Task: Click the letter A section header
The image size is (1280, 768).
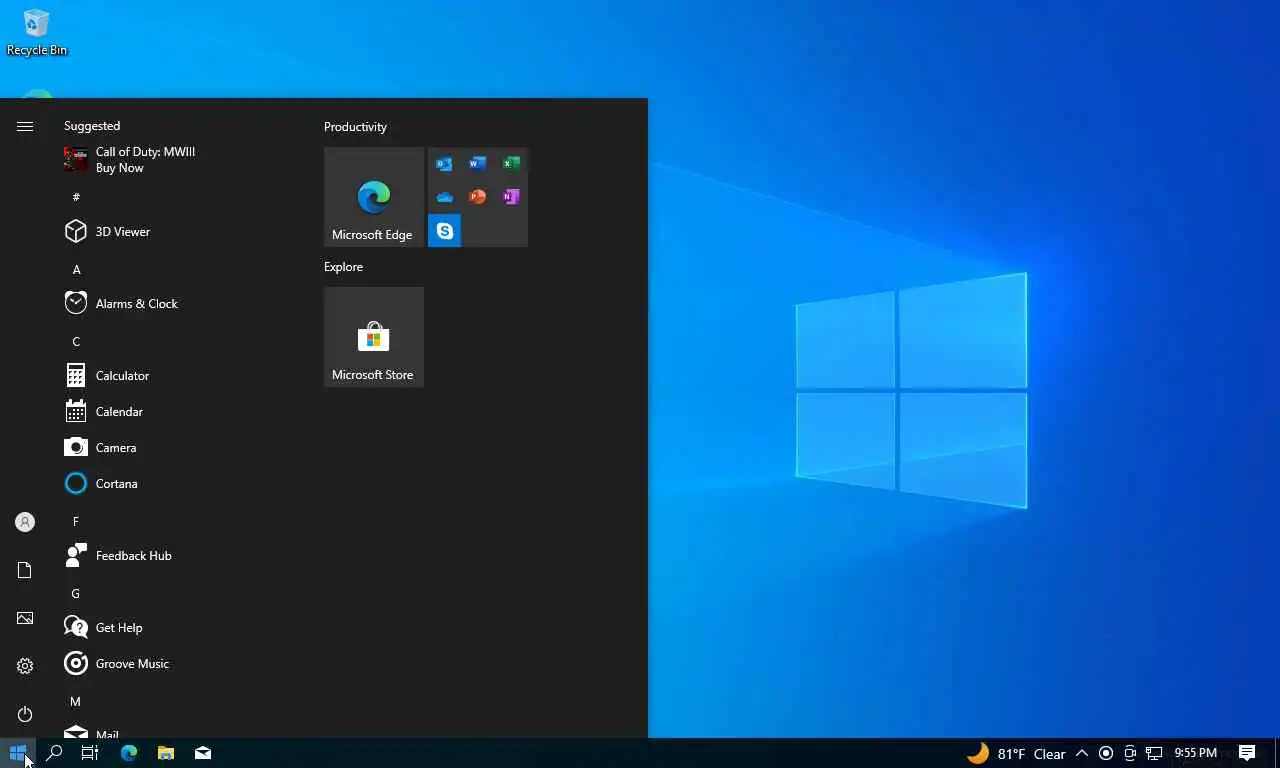Action: pyautogui.click(x=76, y=269)
